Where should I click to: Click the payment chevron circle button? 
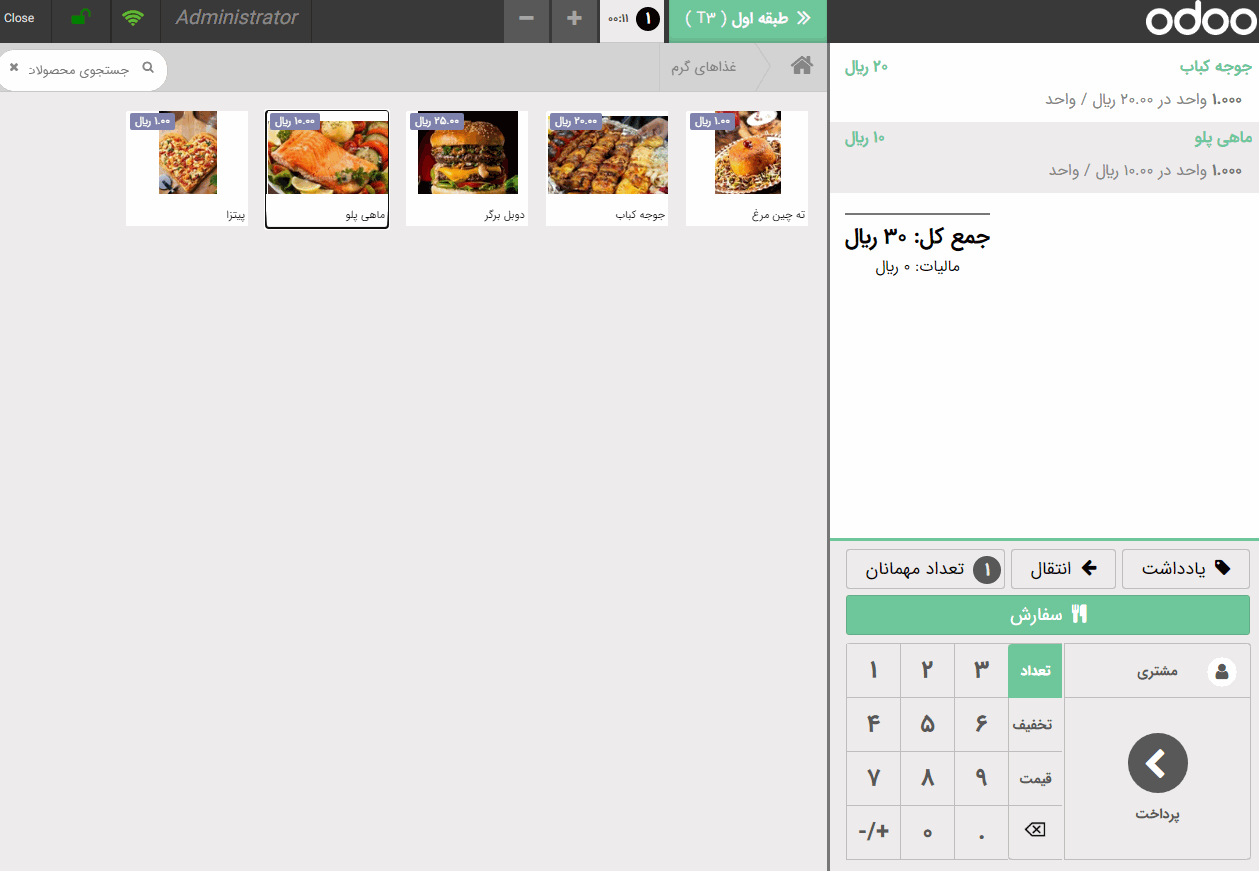(x=1157, y=764)
